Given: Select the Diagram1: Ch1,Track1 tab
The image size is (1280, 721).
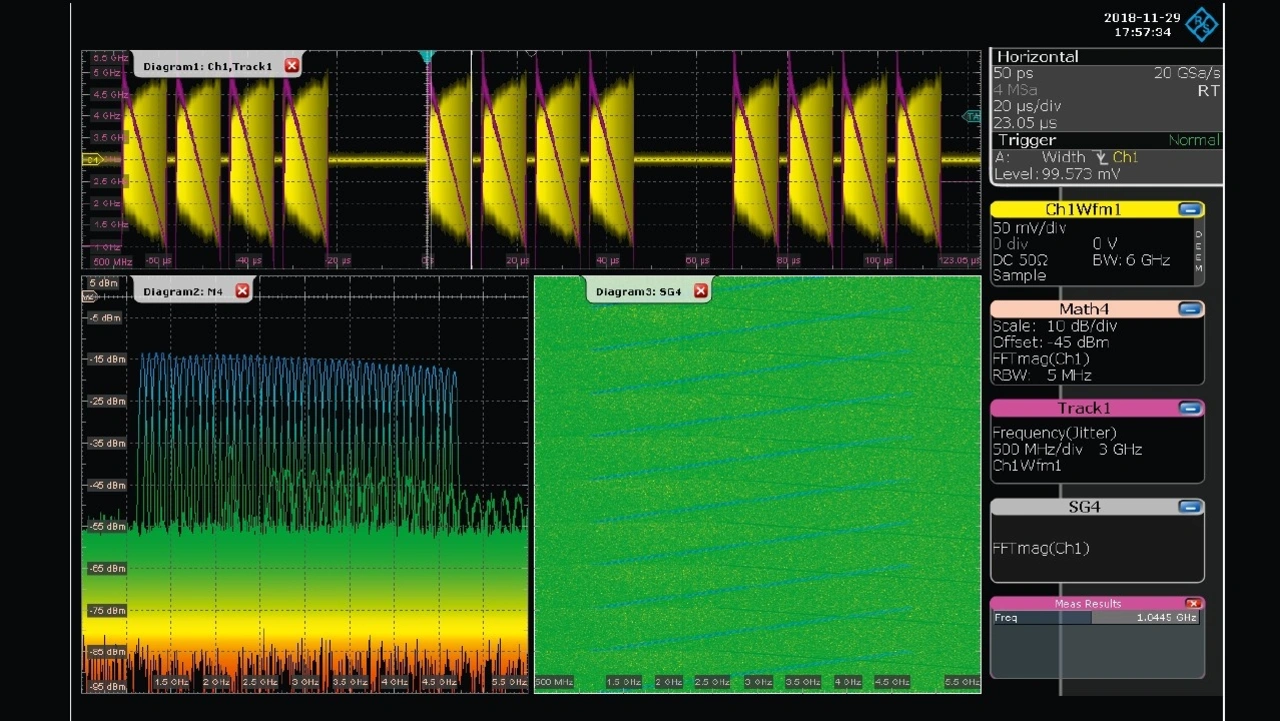Looking at the screenshot, I should point(207,66).
